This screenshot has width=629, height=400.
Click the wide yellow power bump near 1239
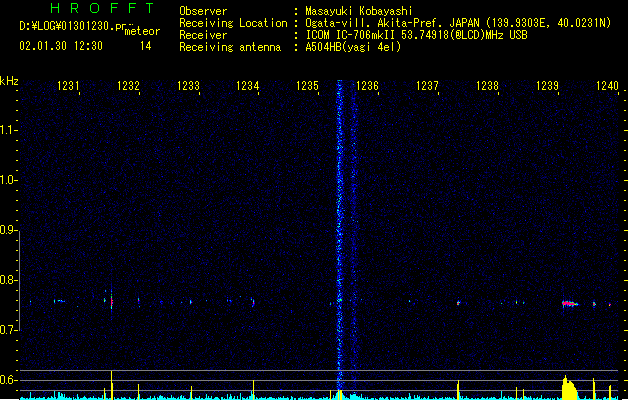coord(569,389)
